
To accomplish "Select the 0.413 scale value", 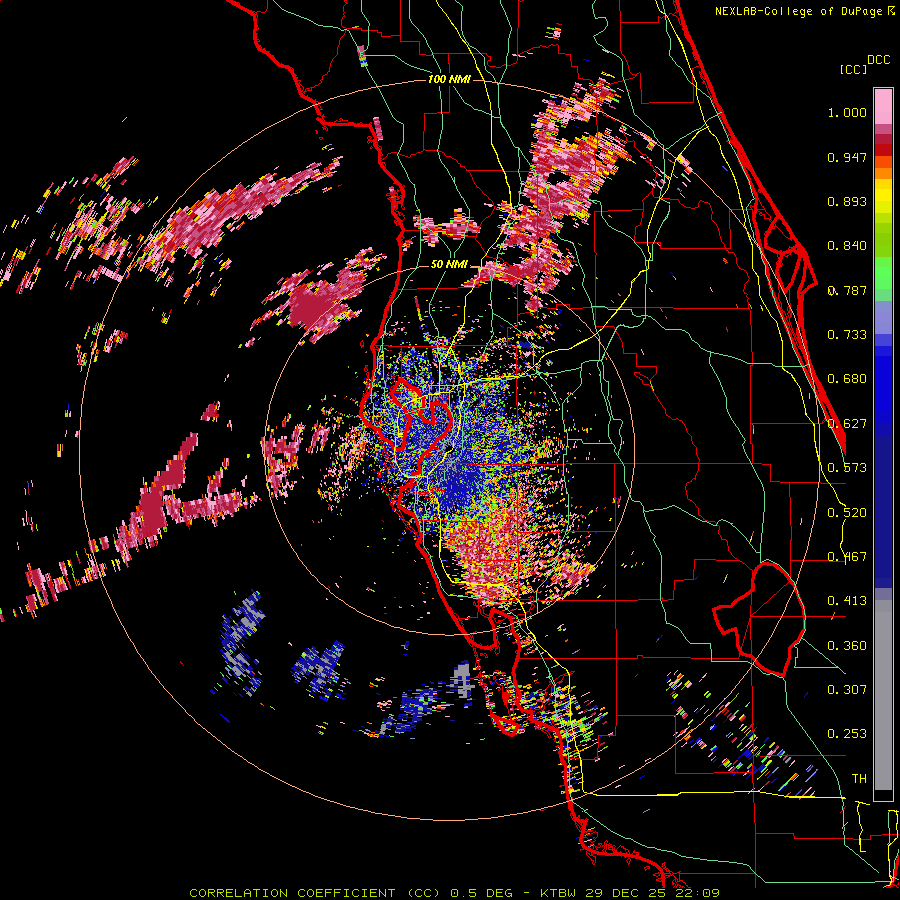I will click(847, 601).
